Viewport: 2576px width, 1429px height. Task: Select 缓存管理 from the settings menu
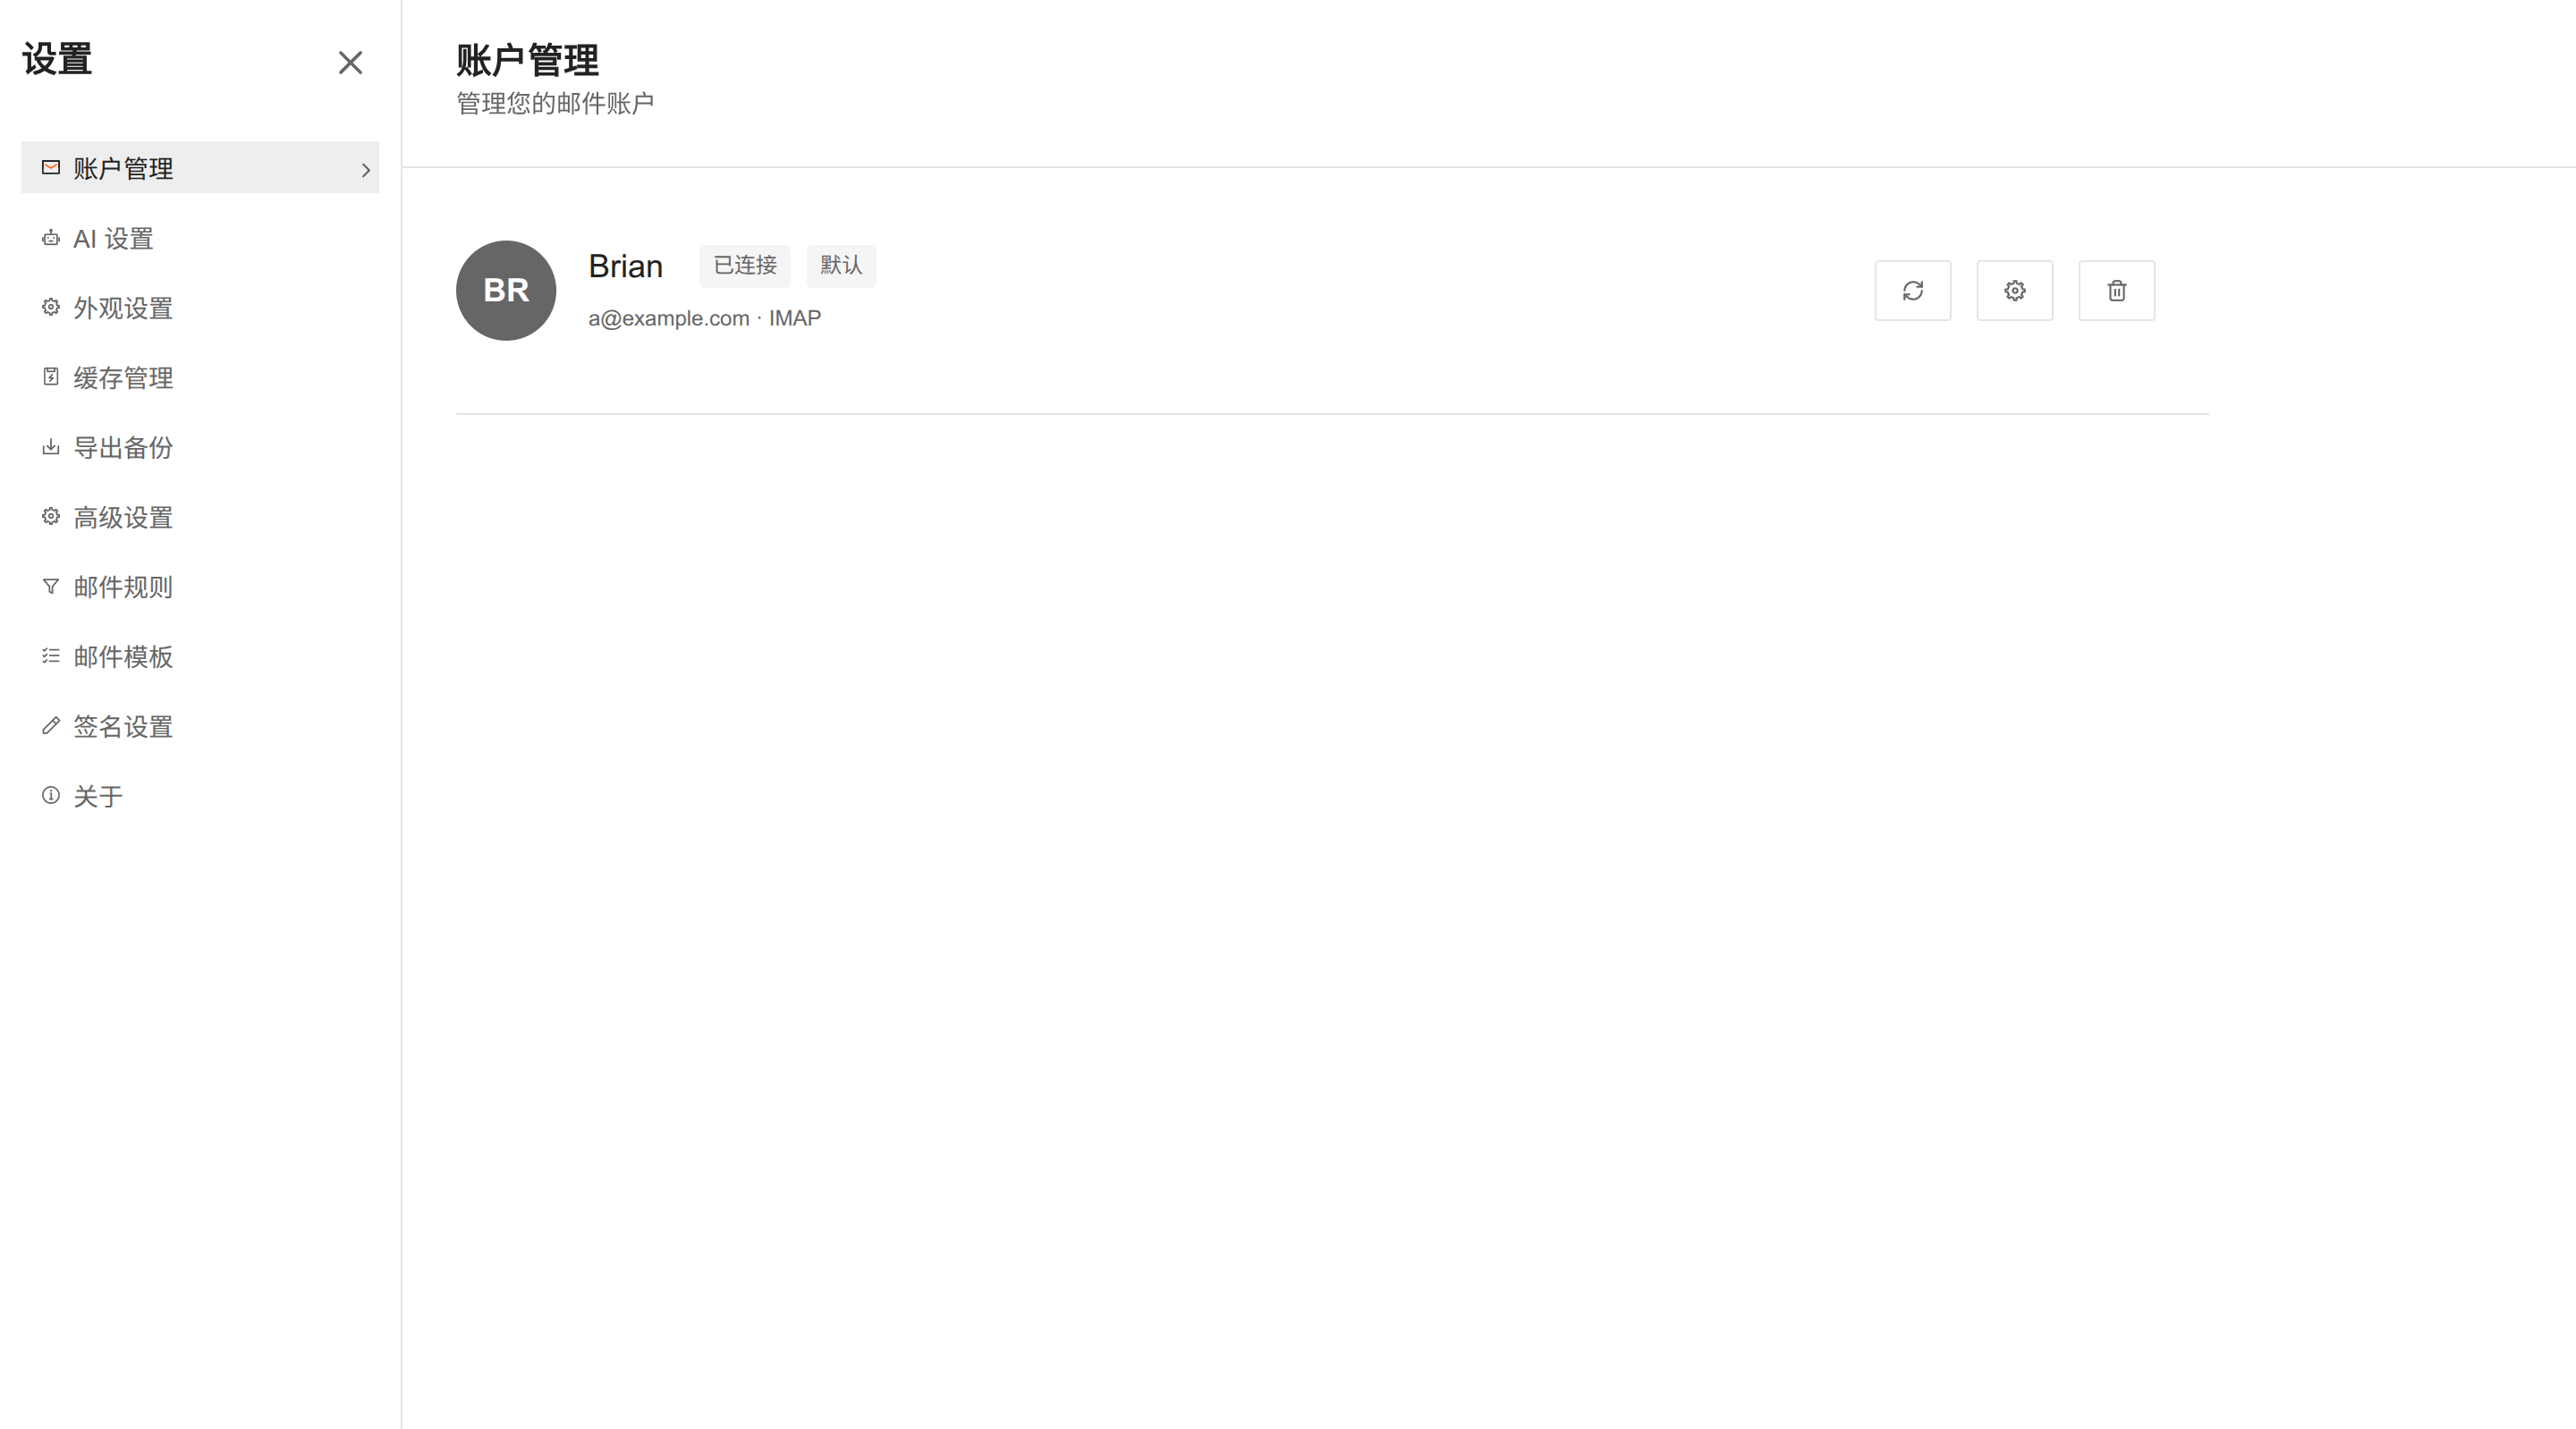(x=200, y=377)
